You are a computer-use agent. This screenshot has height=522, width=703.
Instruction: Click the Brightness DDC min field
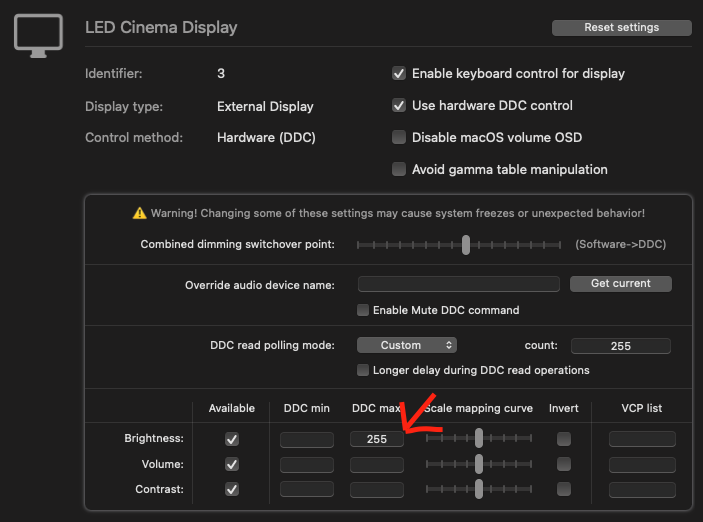pos(307,439)
